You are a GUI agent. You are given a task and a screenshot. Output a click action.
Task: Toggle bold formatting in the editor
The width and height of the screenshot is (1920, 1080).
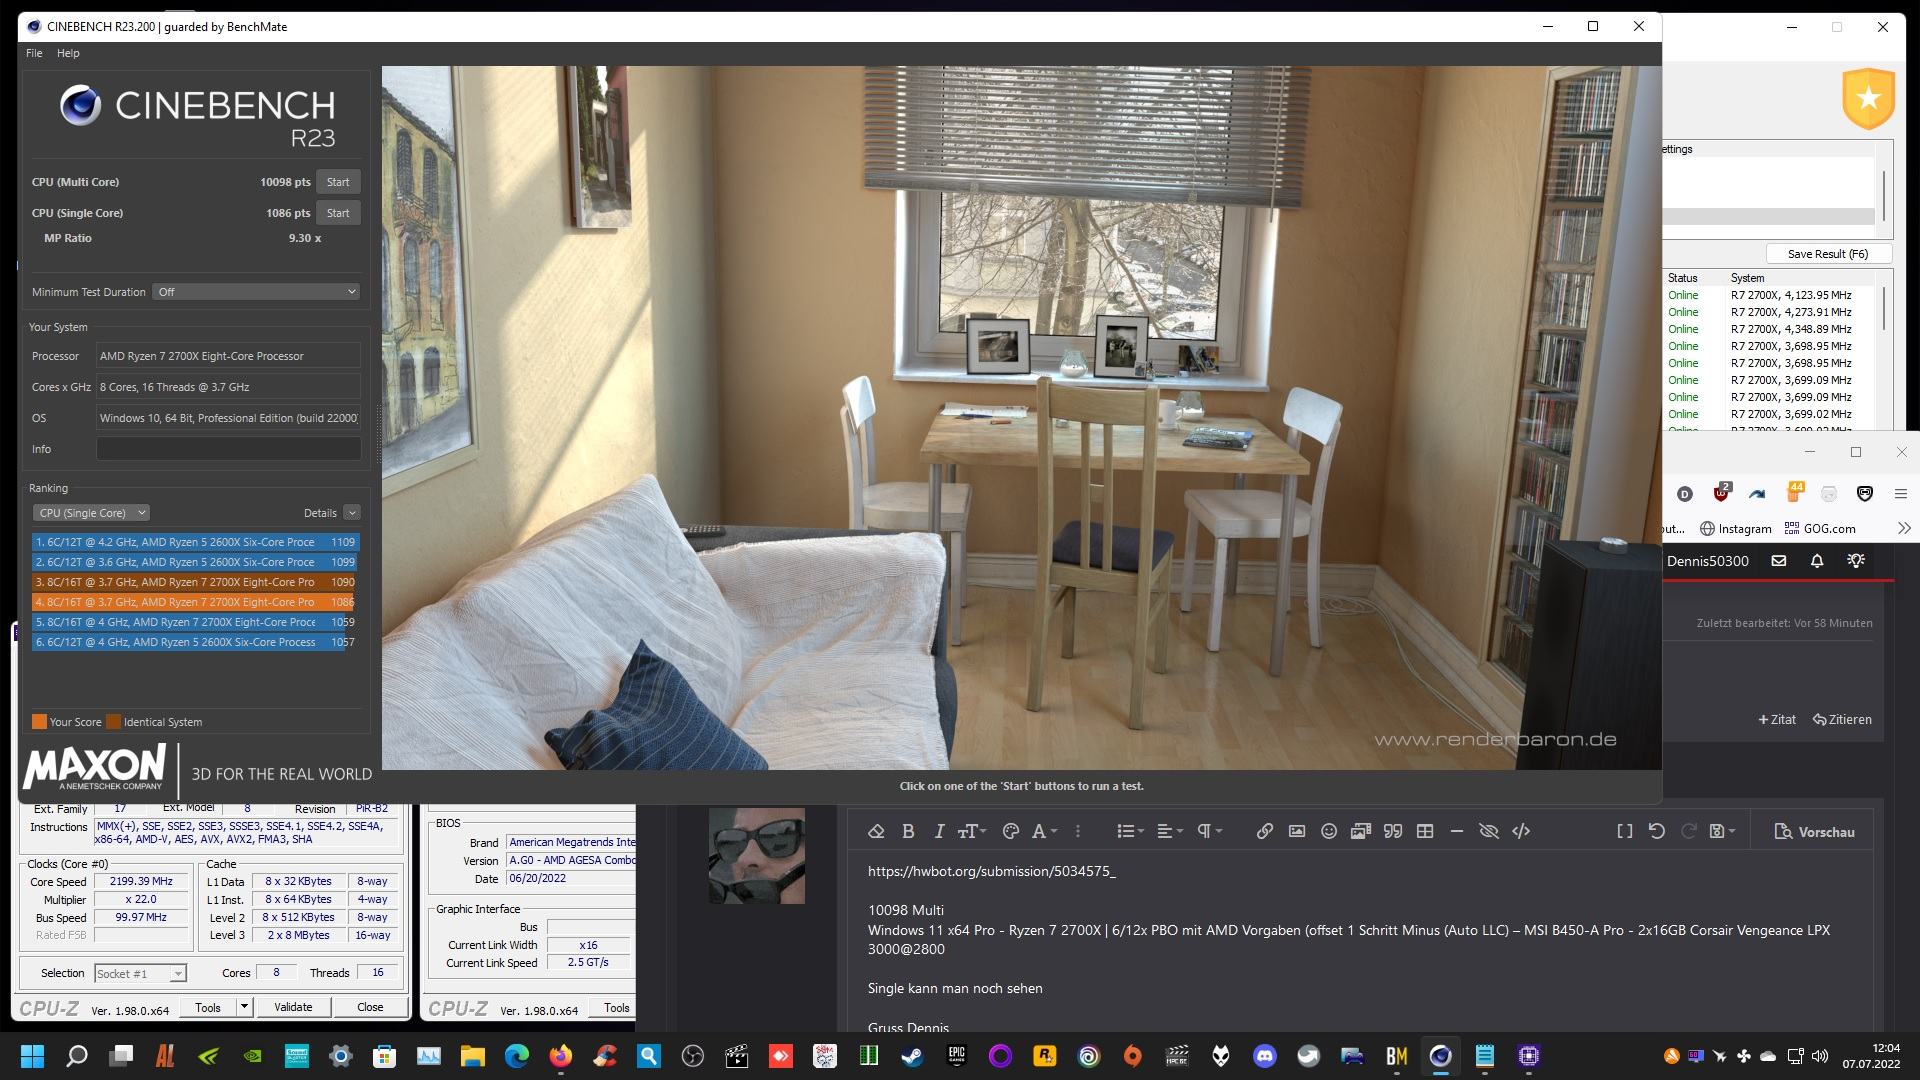[908, 831]
